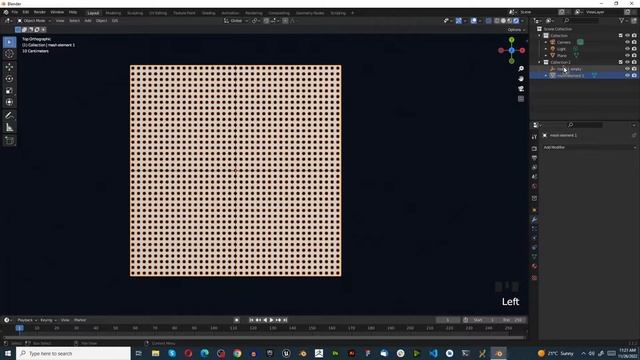The height and width of the screenshot is (360, 640).
Task: Pick the Scale tool
Action: click(x=9, y=91)
